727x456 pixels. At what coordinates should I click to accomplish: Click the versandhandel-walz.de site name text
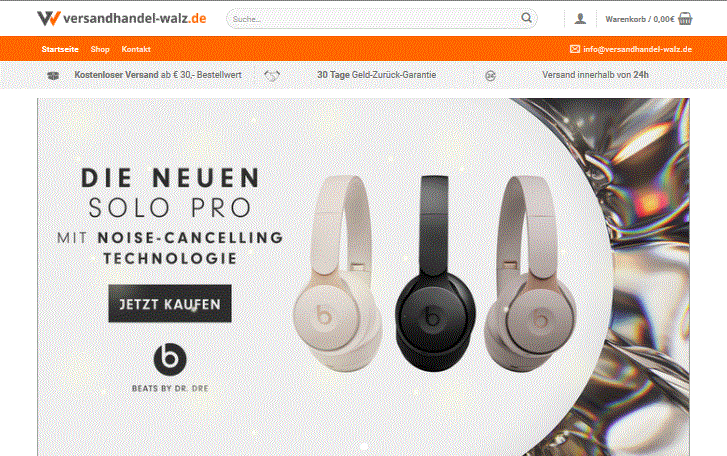coord(135,19)
